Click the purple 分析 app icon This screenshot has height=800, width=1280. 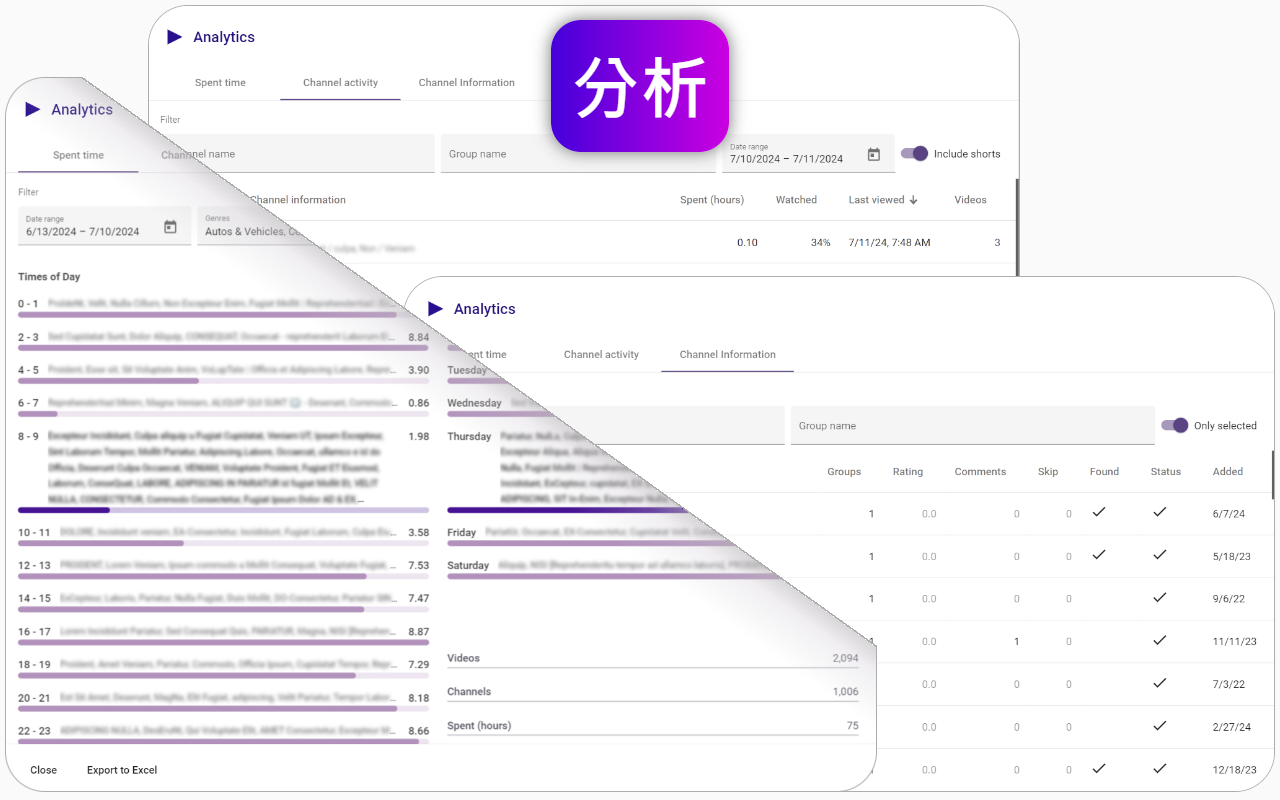click(639, 85)
